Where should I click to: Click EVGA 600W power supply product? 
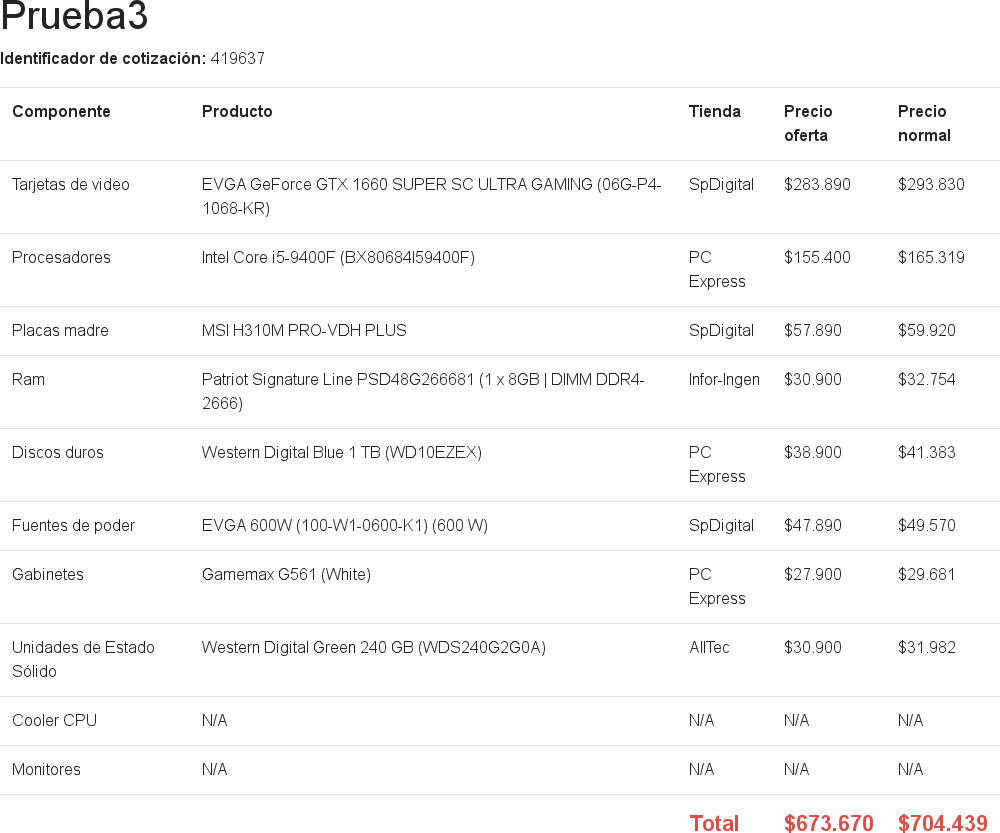pos(344,526)
